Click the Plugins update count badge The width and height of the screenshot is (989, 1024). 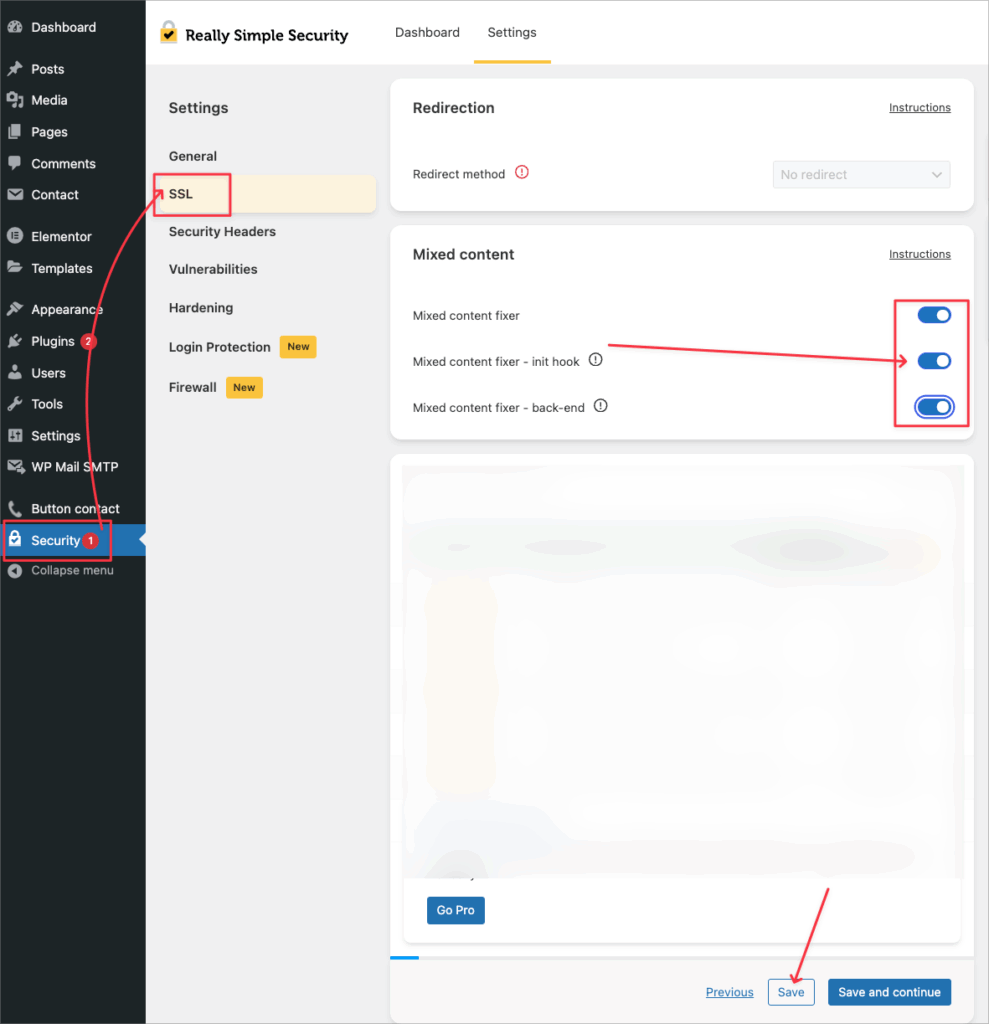(88, 341)
